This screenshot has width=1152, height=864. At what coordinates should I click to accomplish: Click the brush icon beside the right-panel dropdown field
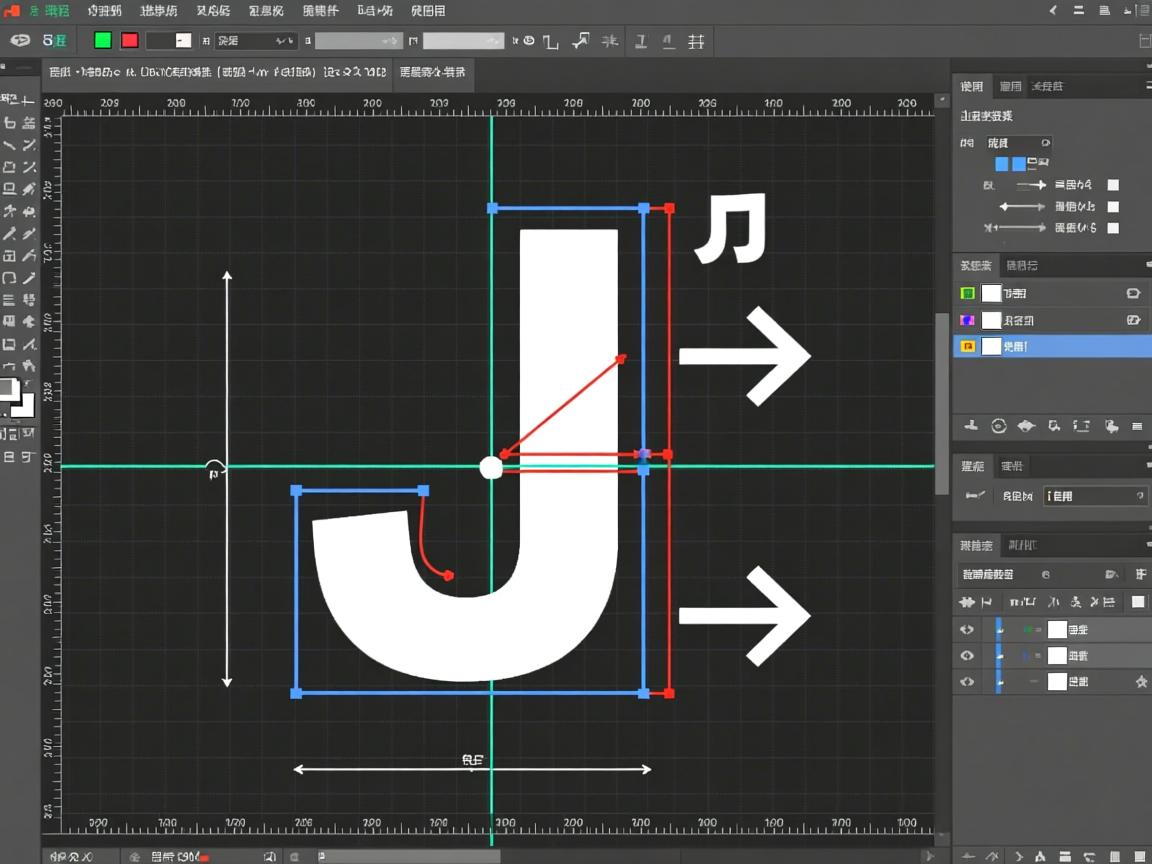click(x=974, y=496)
